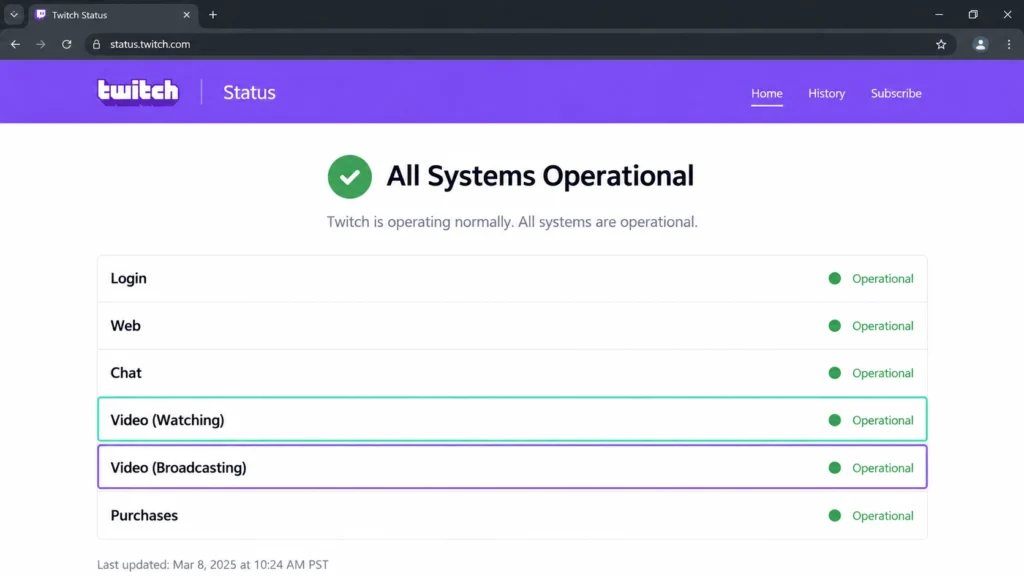The image size is (1024, 576).
Task: Select the Login service row
Action: (x=512, y=278)
